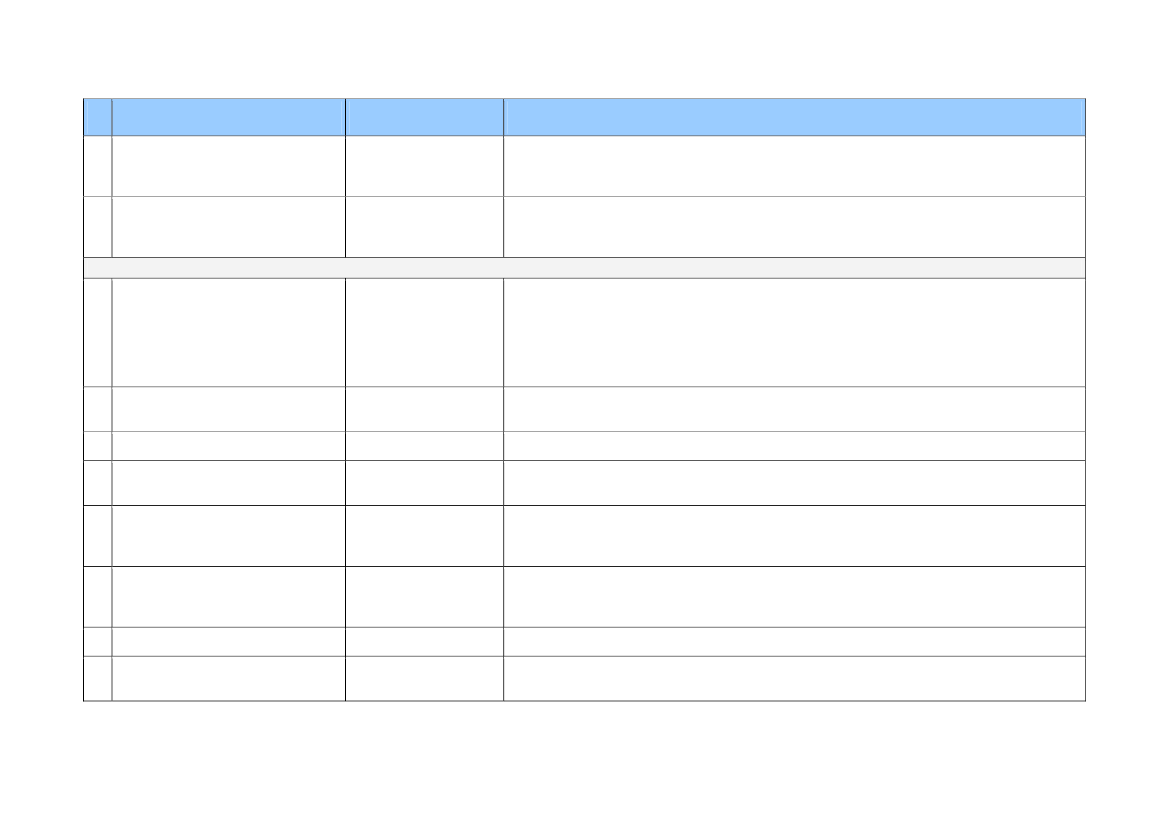Click second-column cell in sixth row below gray bar
Screen dimensions: 1169x826
[229, 597]
